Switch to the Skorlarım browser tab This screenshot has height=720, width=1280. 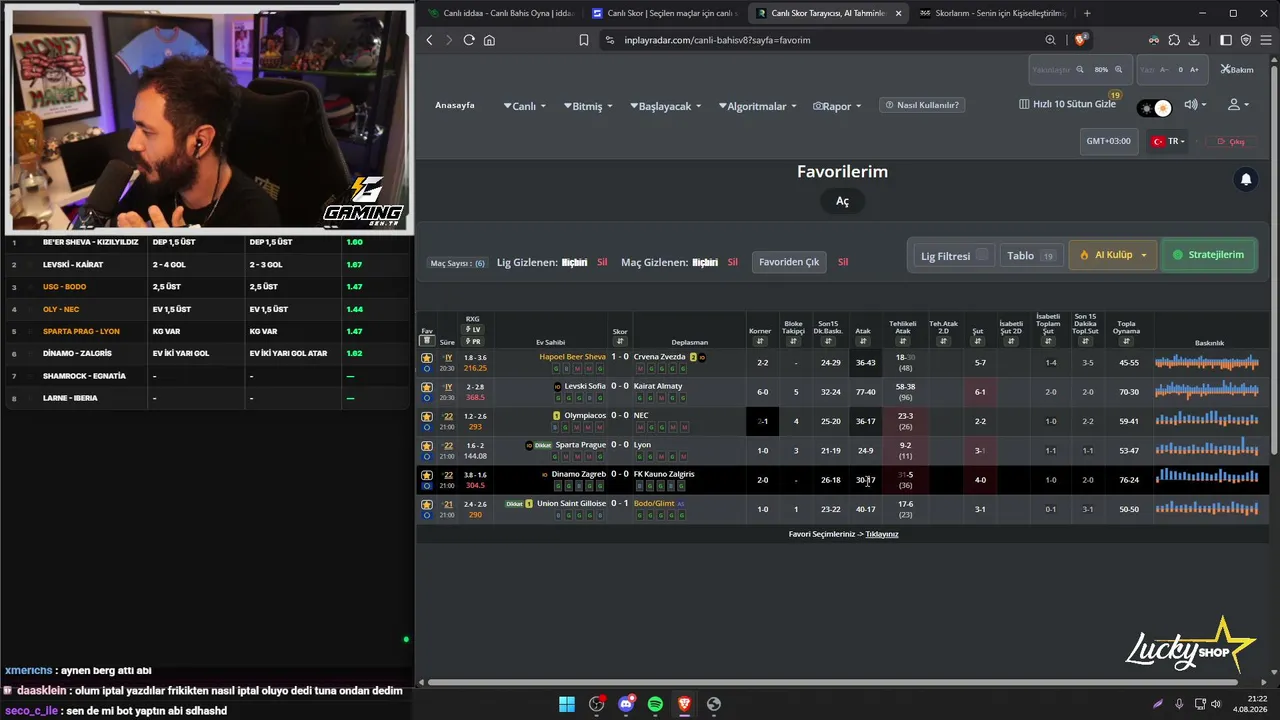(x=992, y=13)
